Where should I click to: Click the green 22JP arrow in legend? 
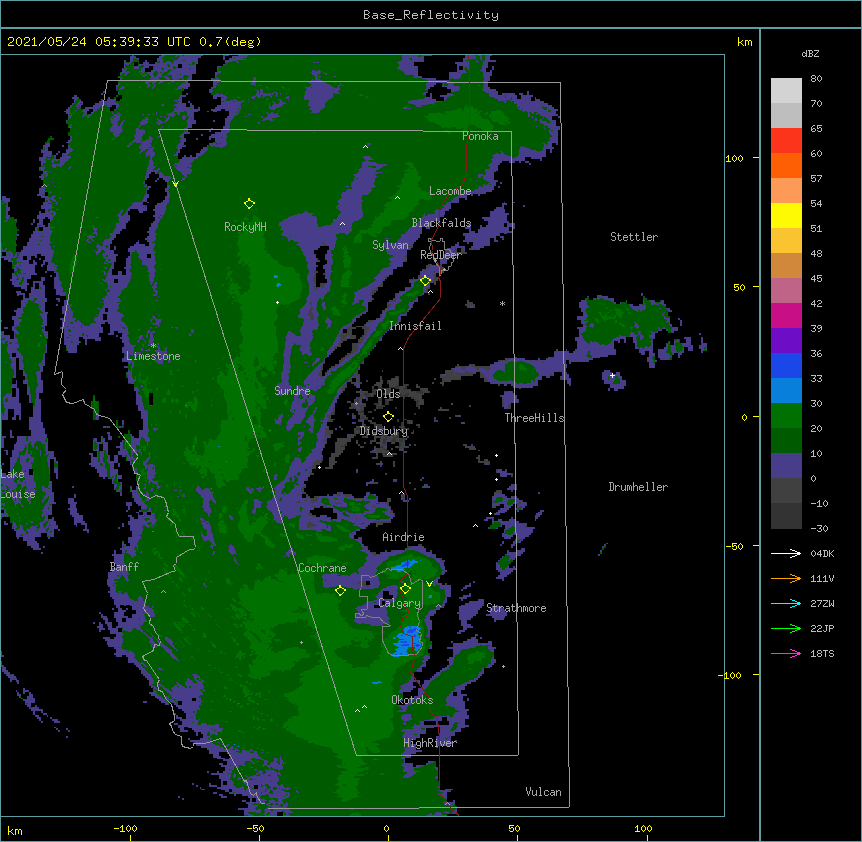(x=786, y=628)
